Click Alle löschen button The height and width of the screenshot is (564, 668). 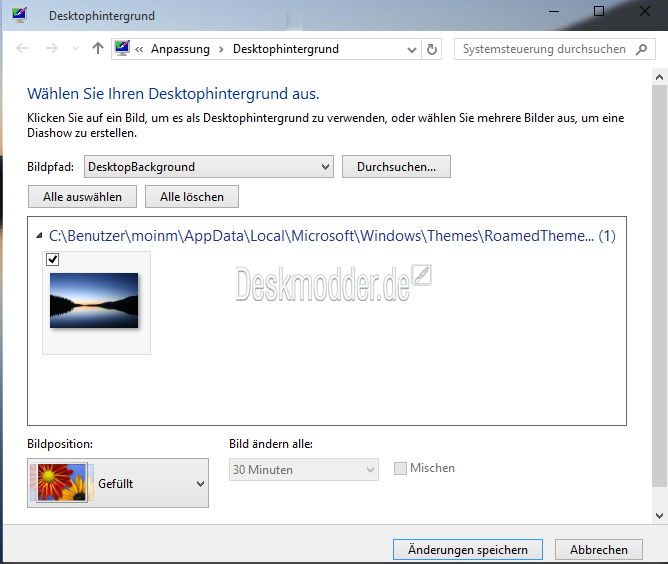pyautogui.click(x=192, y=197)
